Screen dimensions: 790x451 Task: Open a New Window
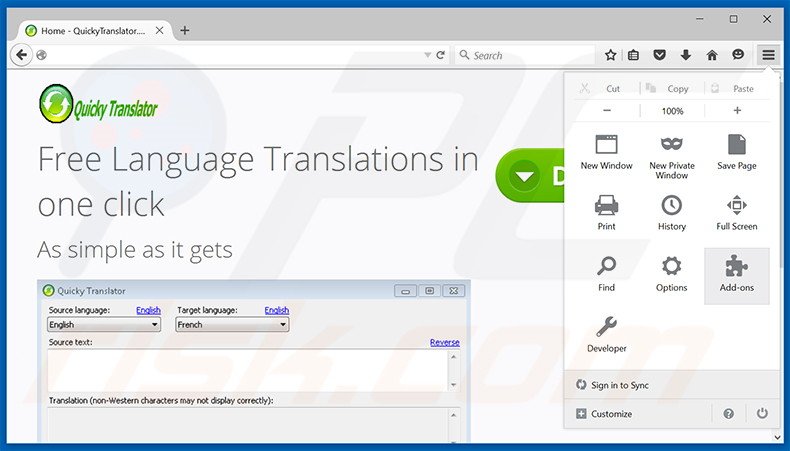point(606,152)
